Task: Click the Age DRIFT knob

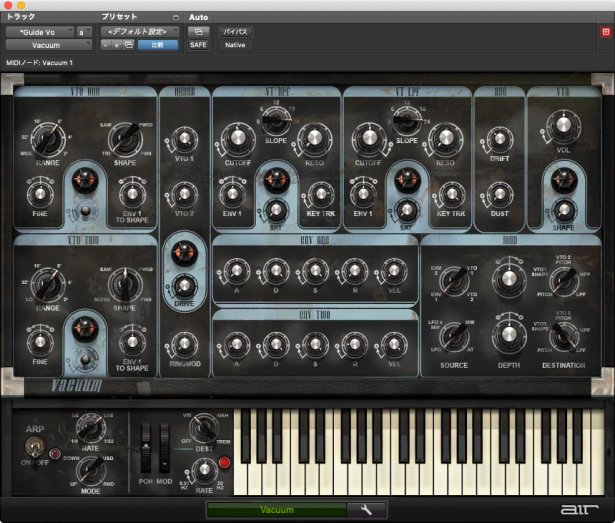Action: coord(500,140)
